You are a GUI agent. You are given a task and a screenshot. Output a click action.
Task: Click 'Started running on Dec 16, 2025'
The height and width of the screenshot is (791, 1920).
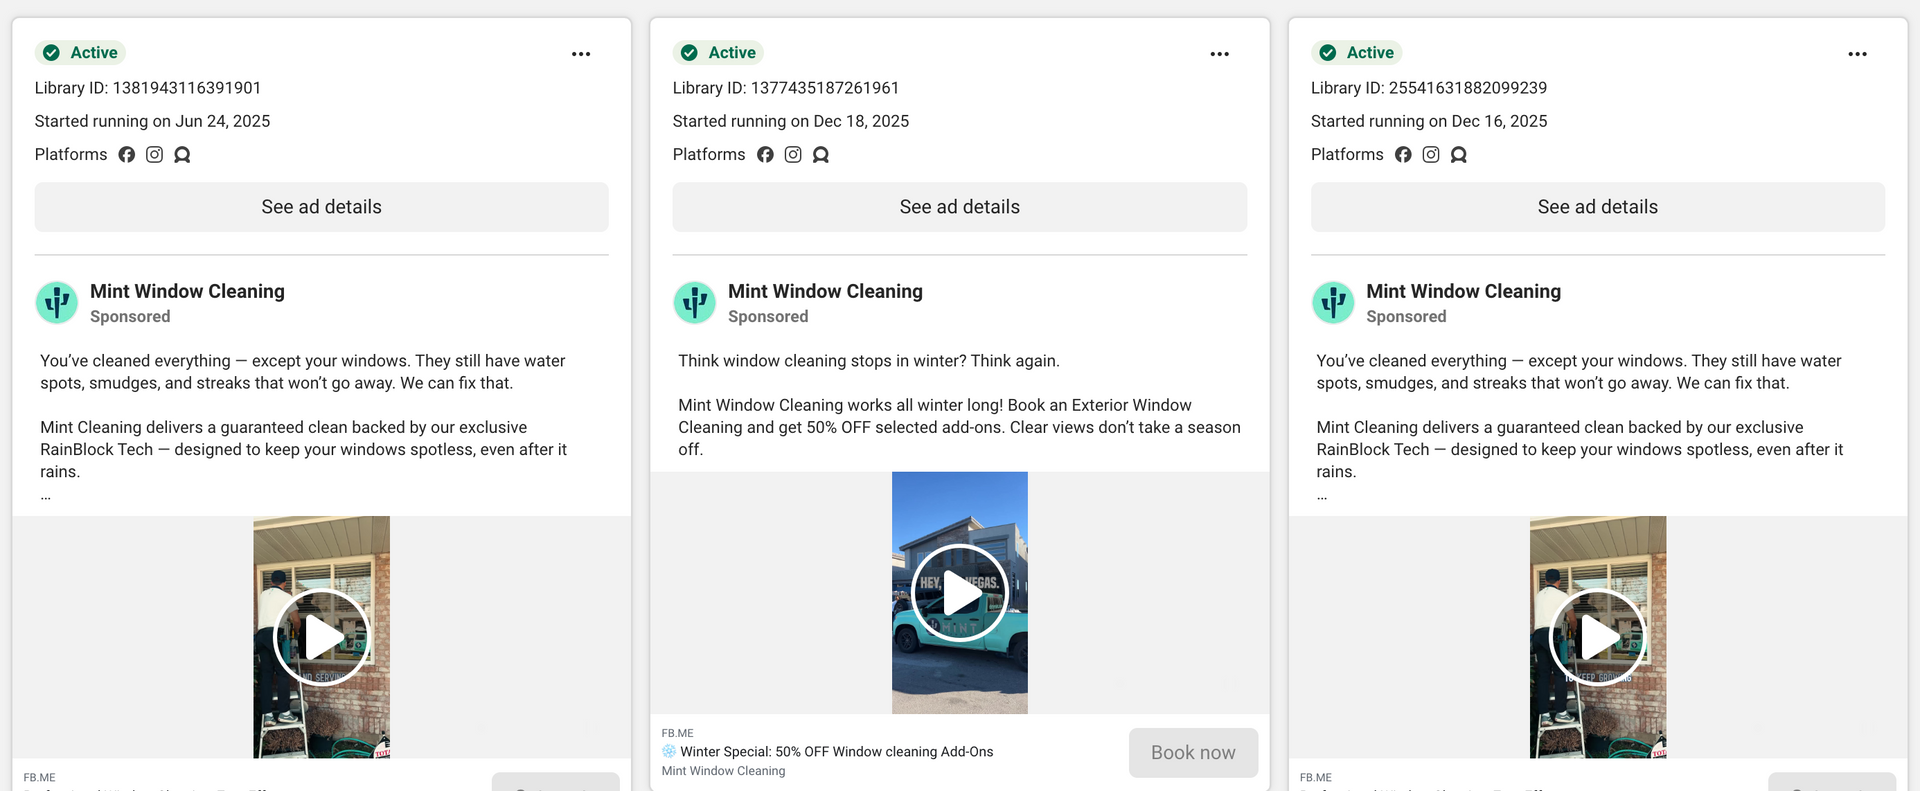(1429, 121)
